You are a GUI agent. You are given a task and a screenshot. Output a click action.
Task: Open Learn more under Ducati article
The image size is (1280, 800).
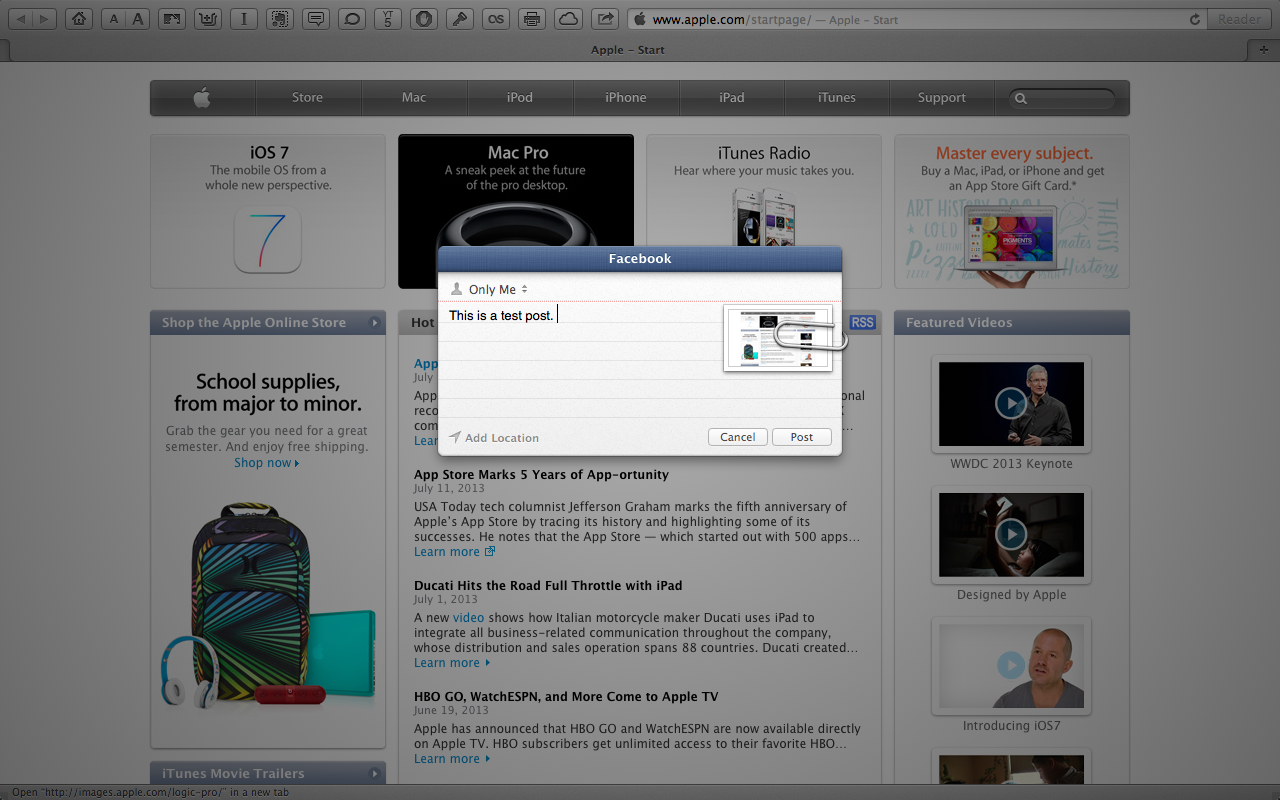tap(452, 663)
